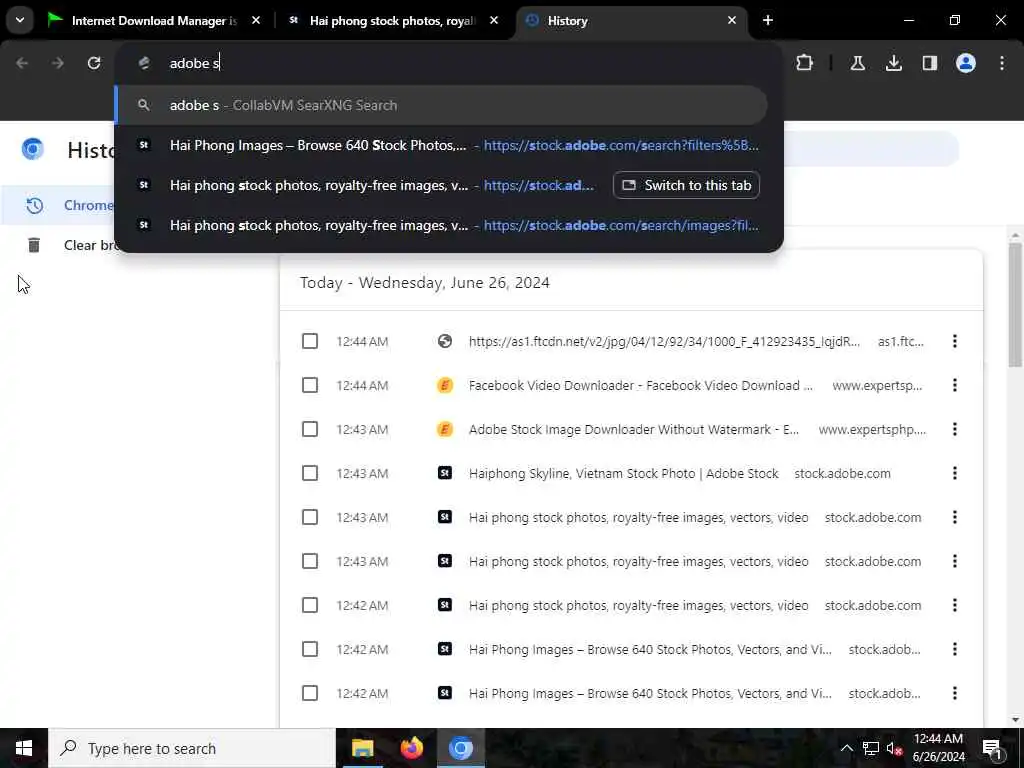Check Adobe Stock Image Downloader entry box
This screenshot has height=768, width=1024.
coord(310,429)
